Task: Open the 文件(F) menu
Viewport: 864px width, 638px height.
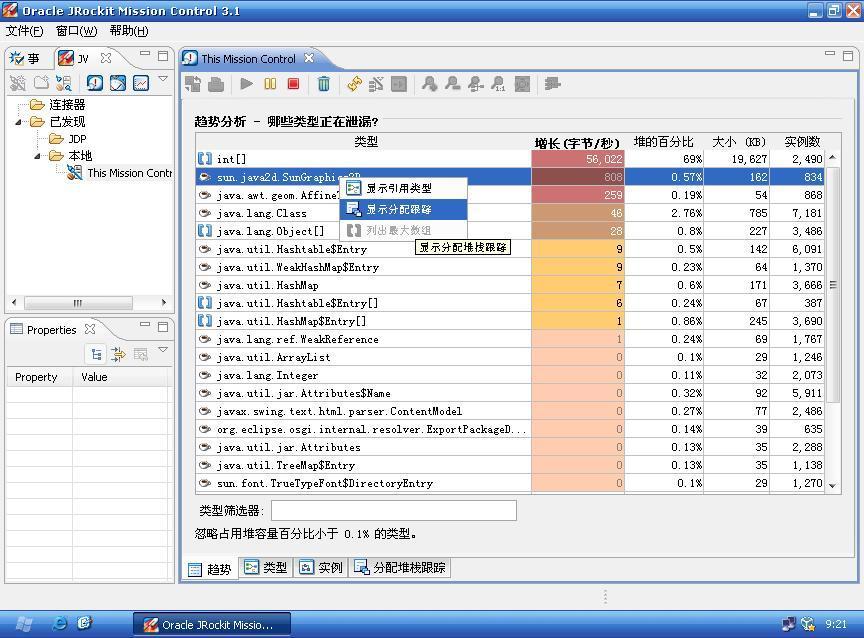Action: coord(24,31)
